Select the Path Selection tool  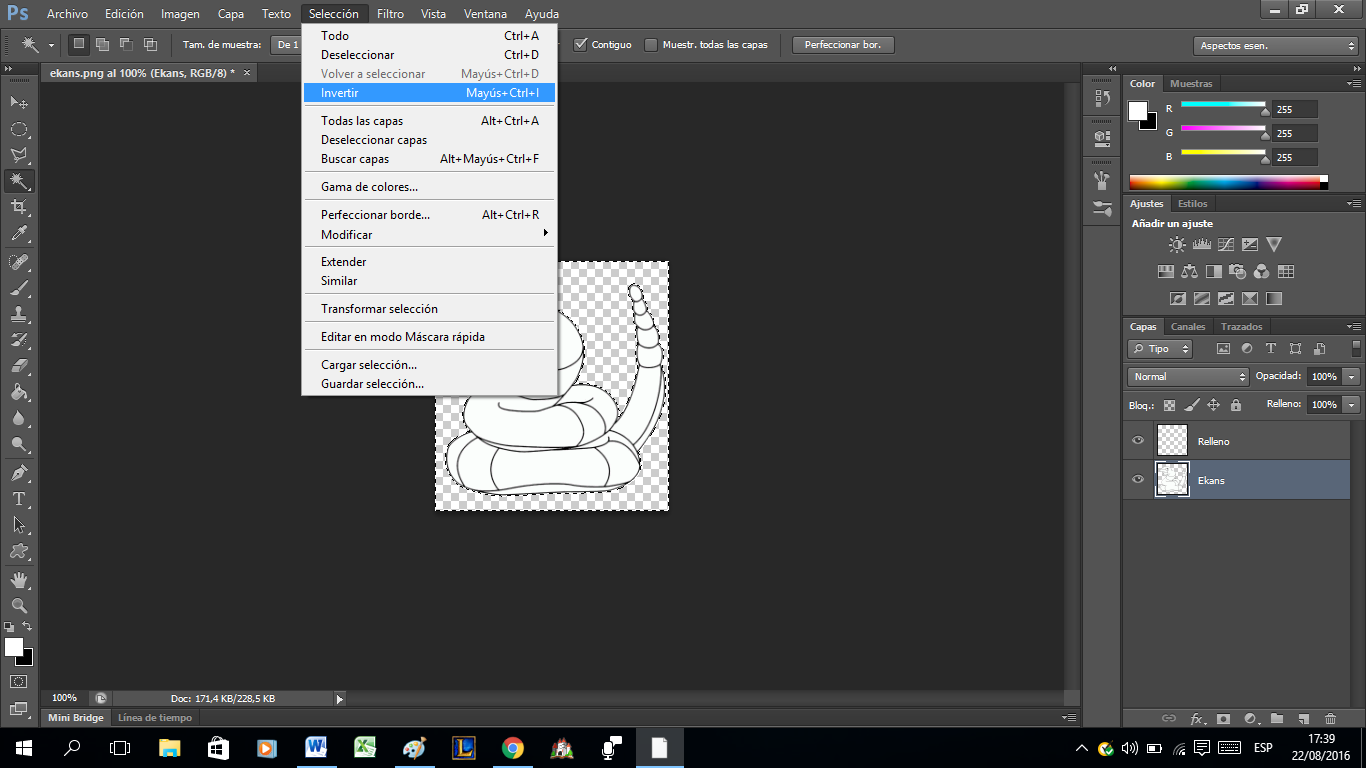pos(19,525)
